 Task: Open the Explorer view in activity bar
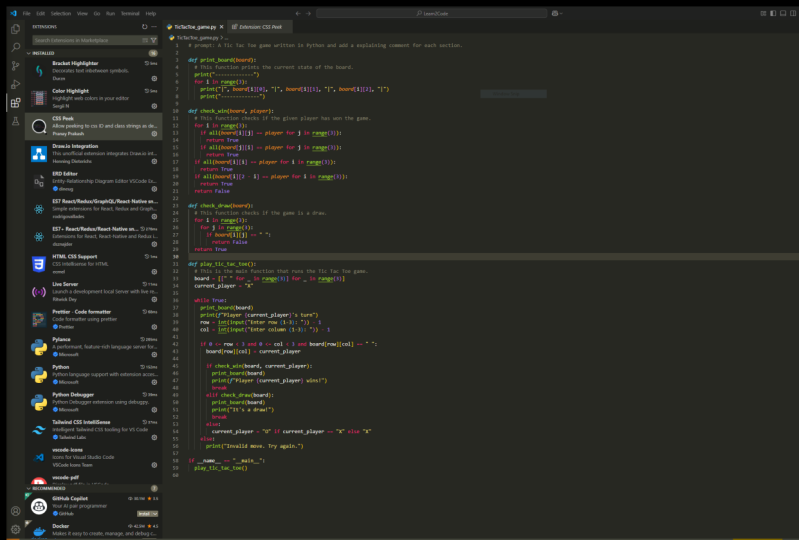(15, 29)
